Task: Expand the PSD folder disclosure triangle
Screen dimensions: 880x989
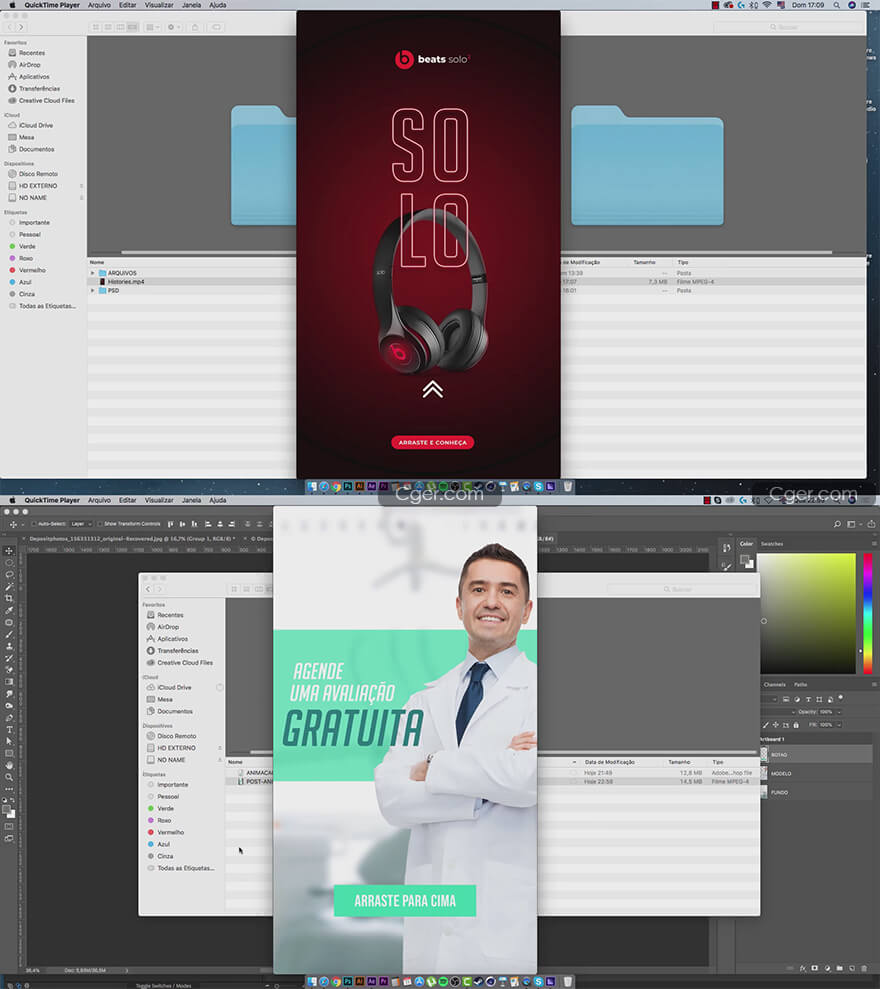Action: [x=93, y=291]
